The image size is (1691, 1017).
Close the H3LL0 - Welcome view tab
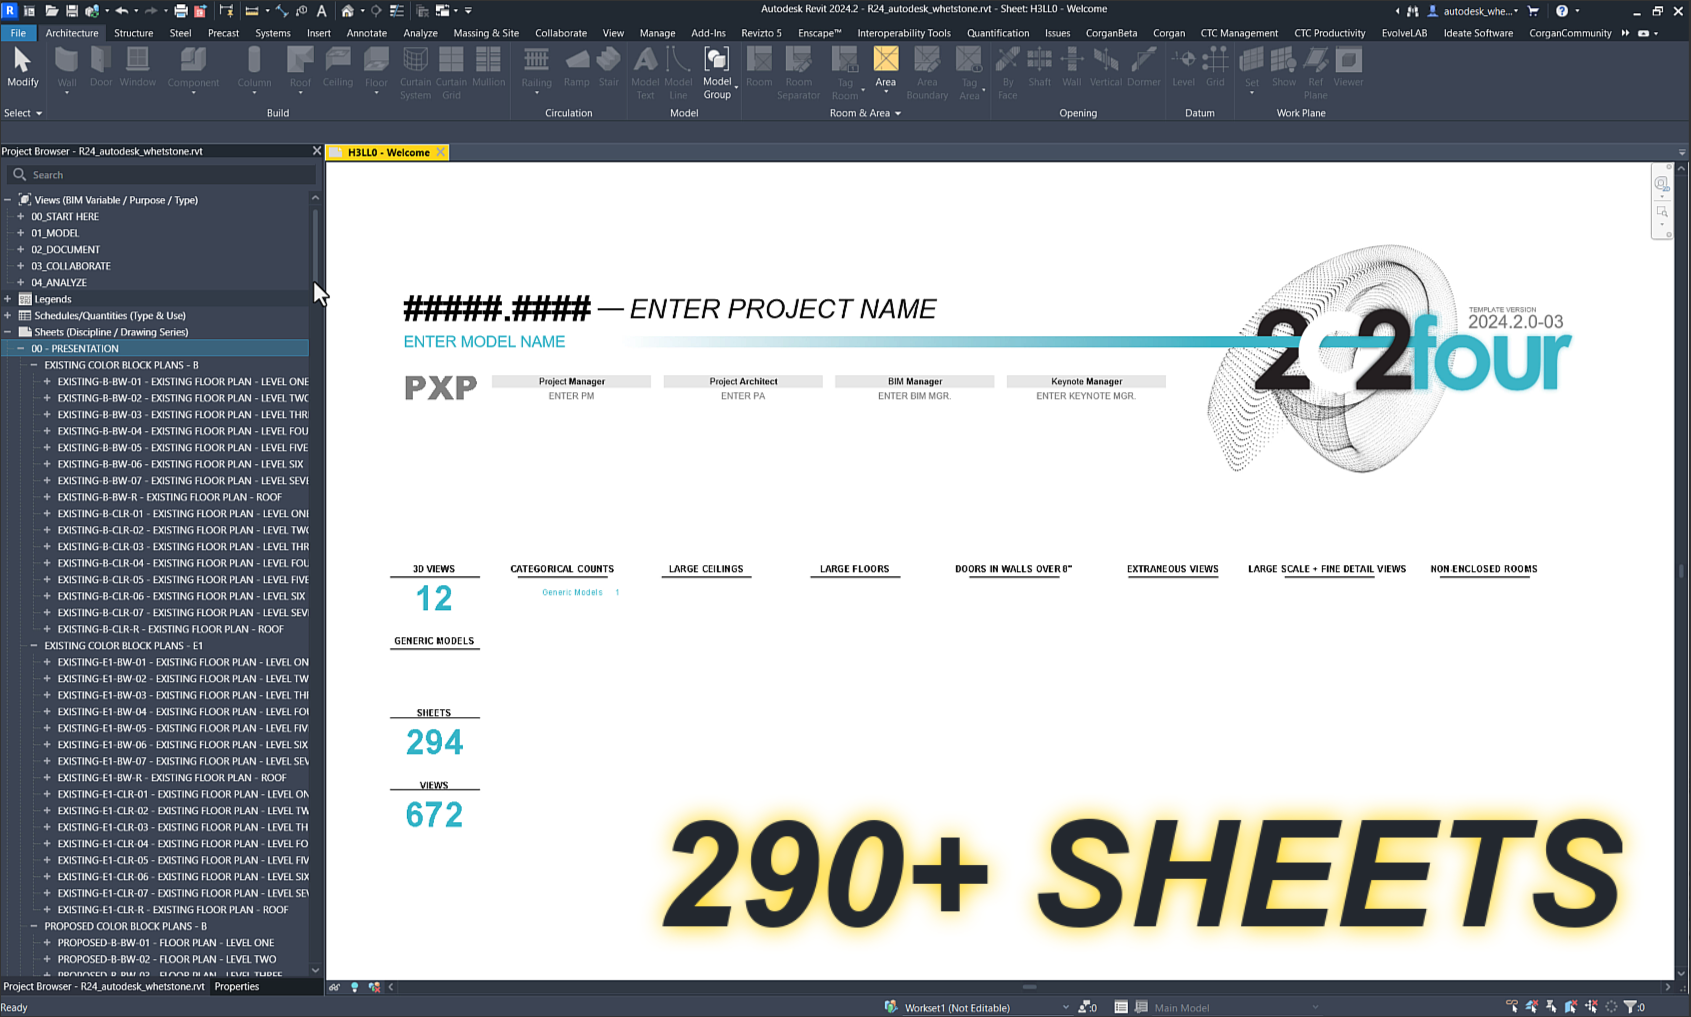click(440, 152)
